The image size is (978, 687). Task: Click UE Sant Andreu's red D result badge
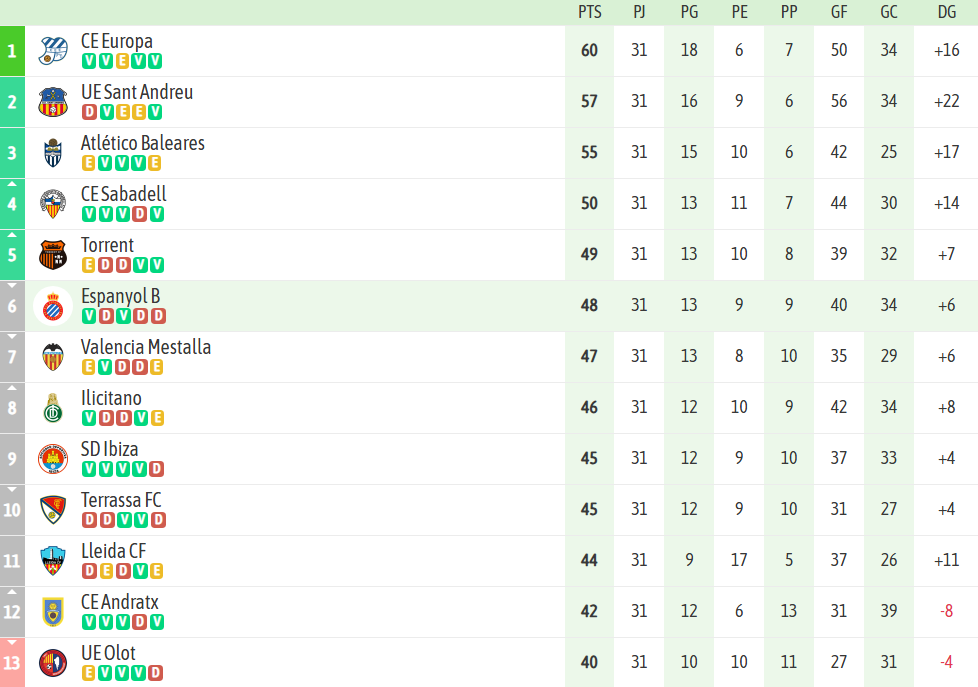89,112
